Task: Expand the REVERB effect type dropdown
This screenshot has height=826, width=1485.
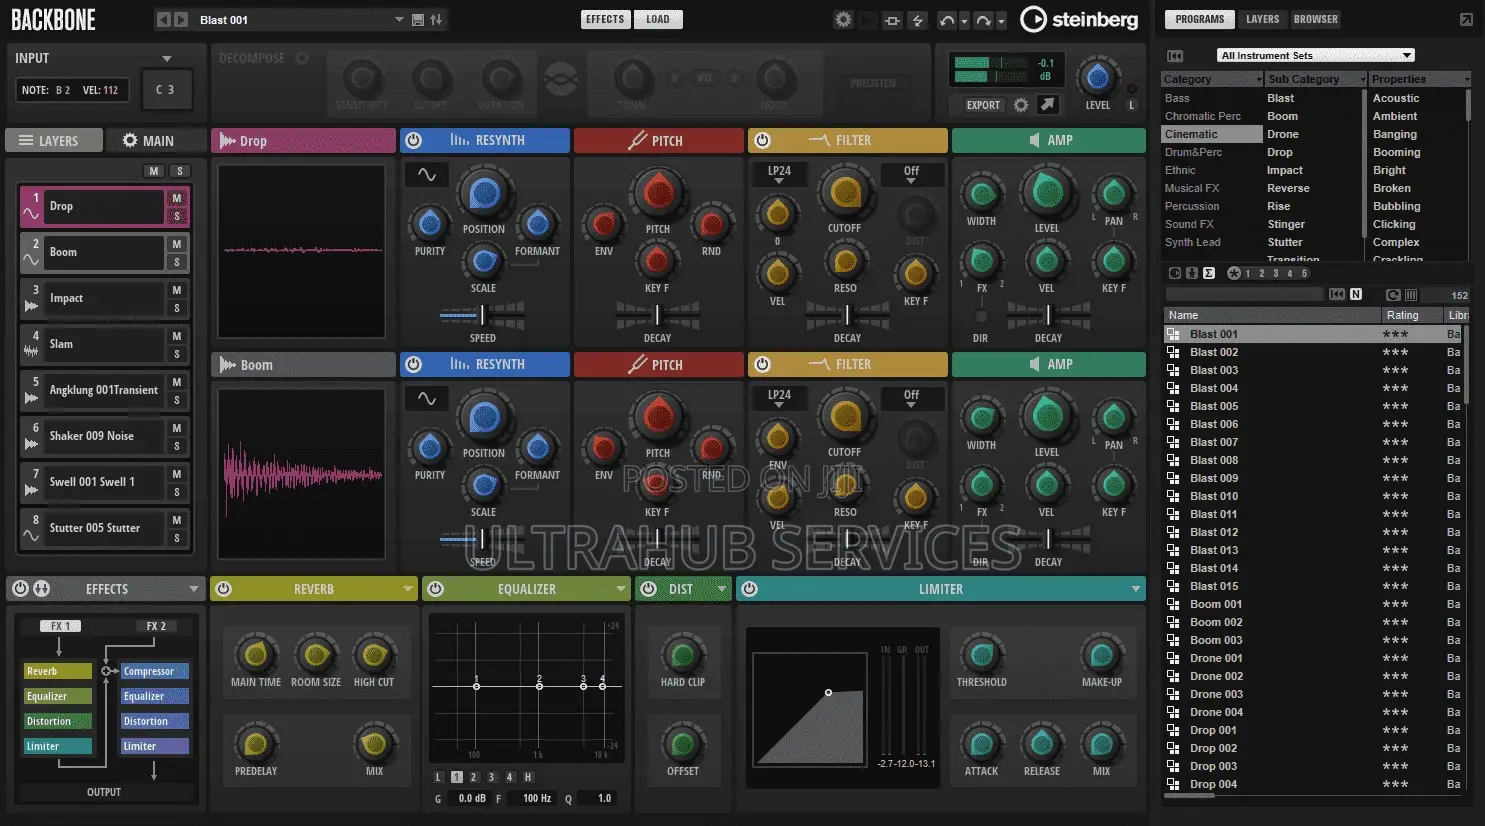Action: coord(407,589)
